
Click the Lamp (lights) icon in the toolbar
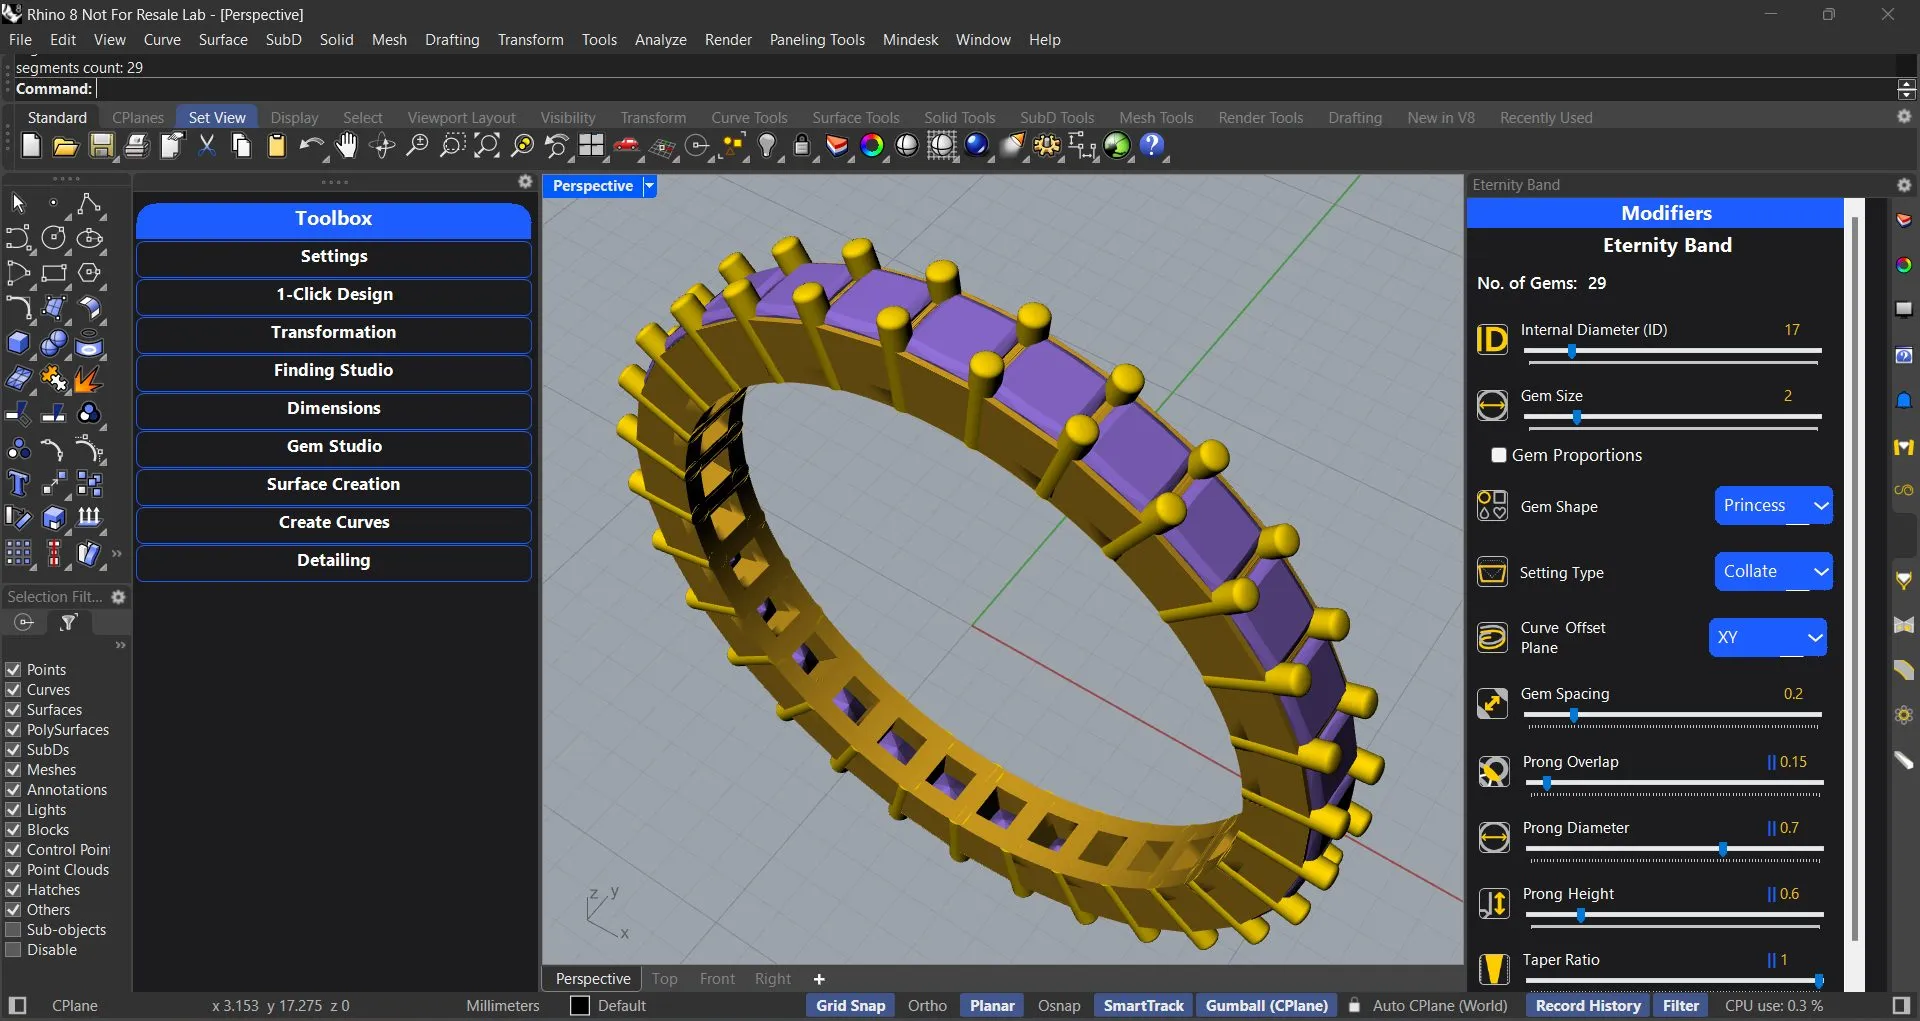767,146
